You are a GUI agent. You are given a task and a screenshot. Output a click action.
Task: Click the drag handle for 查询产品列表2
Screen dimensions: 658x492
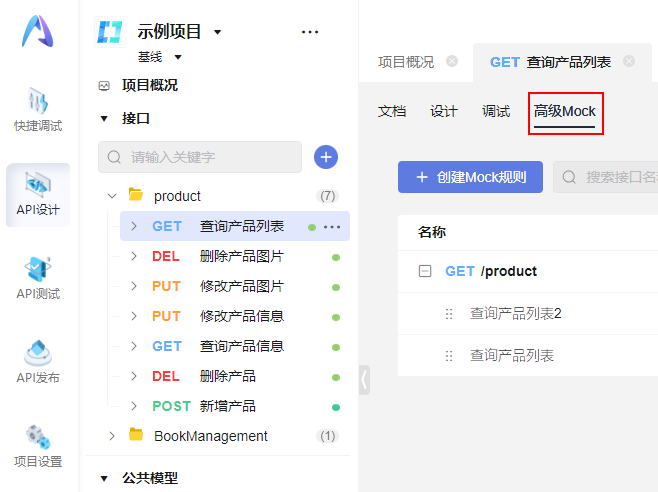449,314
